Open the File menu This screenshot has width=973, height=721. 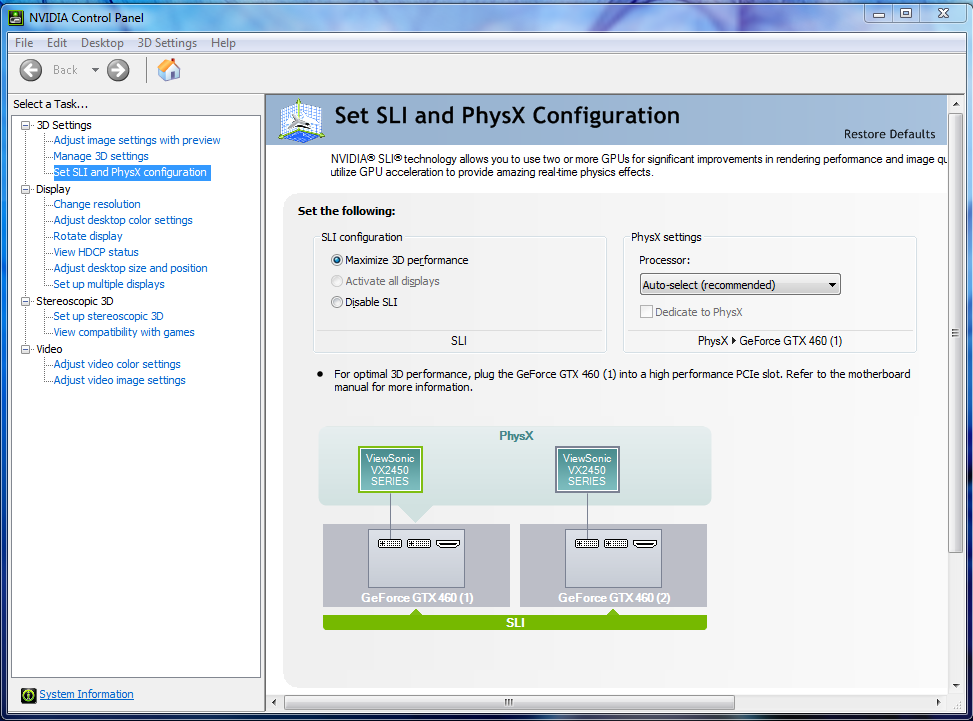24,43
